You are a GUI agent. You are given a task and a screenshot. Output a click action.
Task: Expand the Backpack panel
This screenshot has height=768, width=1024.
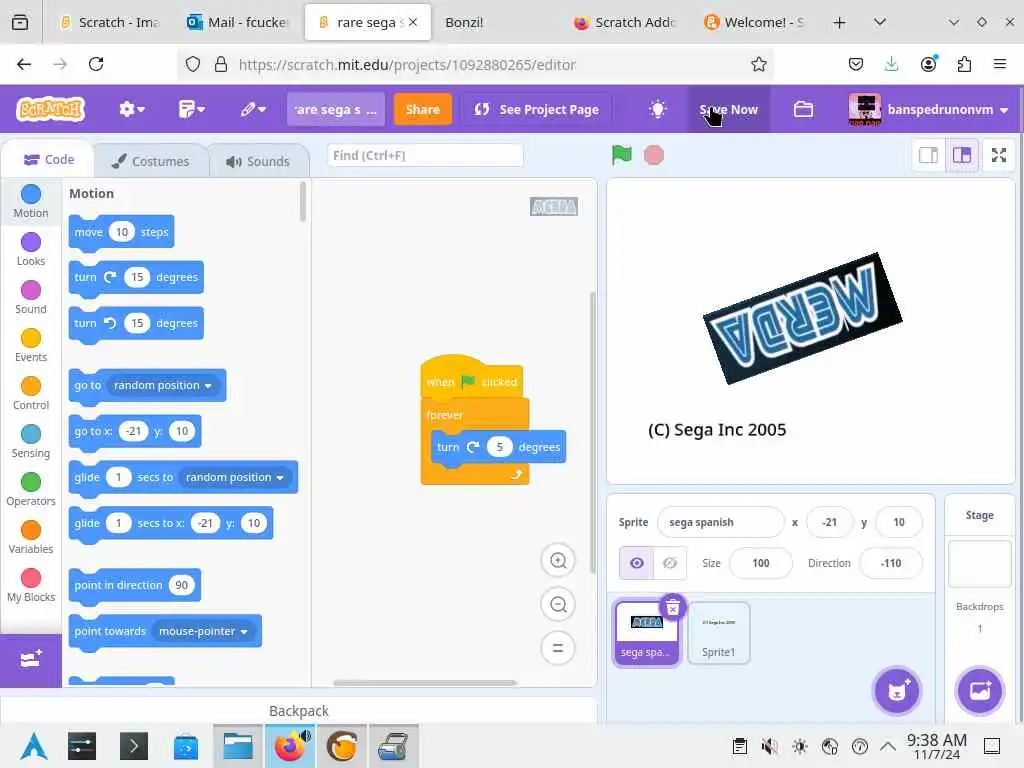click(298, 711)
